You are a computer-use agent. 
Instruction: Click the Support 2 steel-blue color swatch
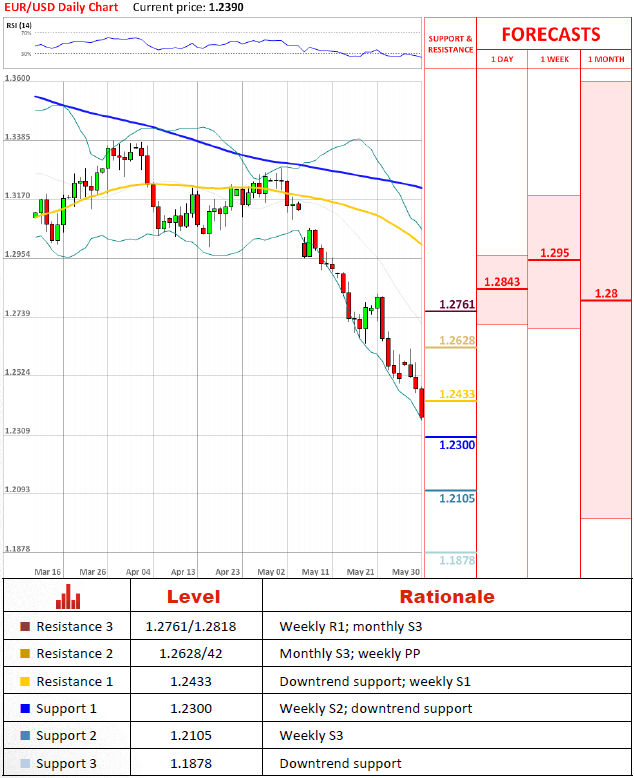click(x=25, y=735)
